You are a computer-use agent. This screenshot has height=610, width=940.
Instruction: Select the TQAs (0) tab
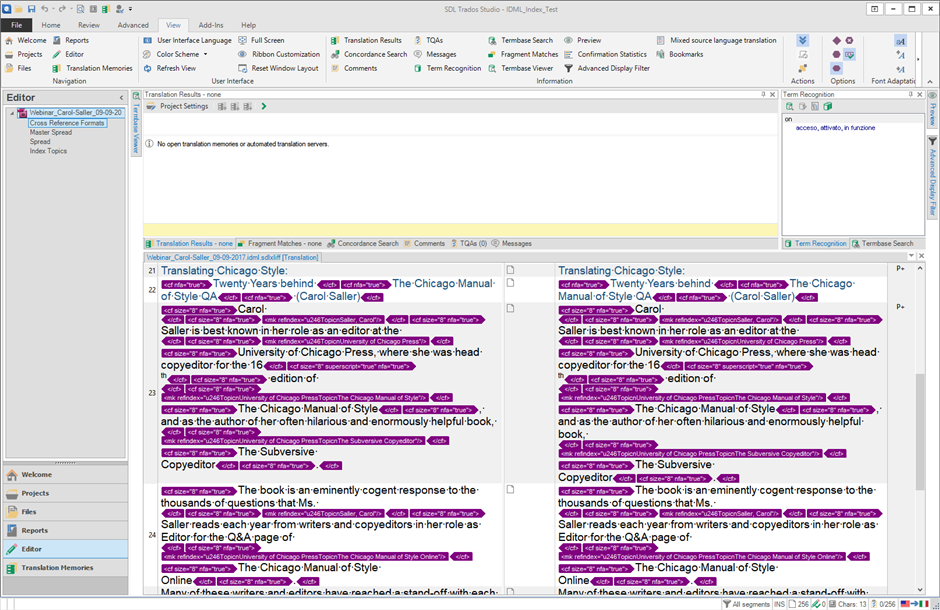pyautogui.click(x=469, y=243)
